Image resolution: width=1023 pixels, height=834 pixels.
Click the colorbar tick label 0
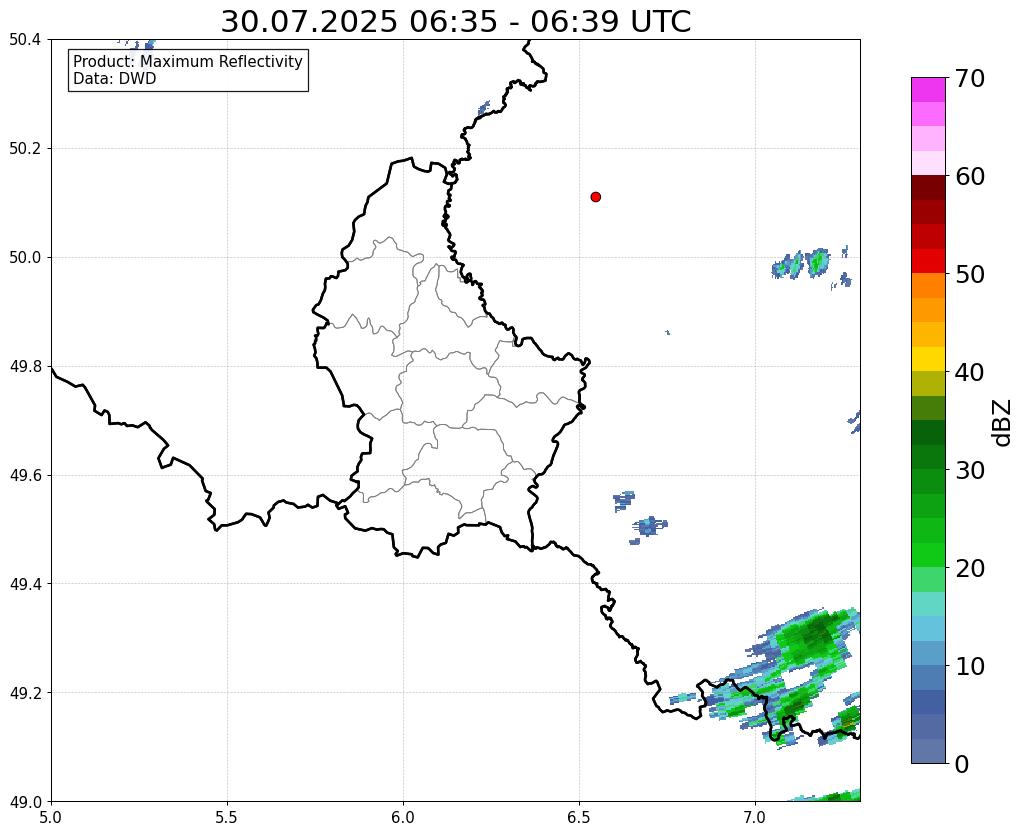[962, 764]
